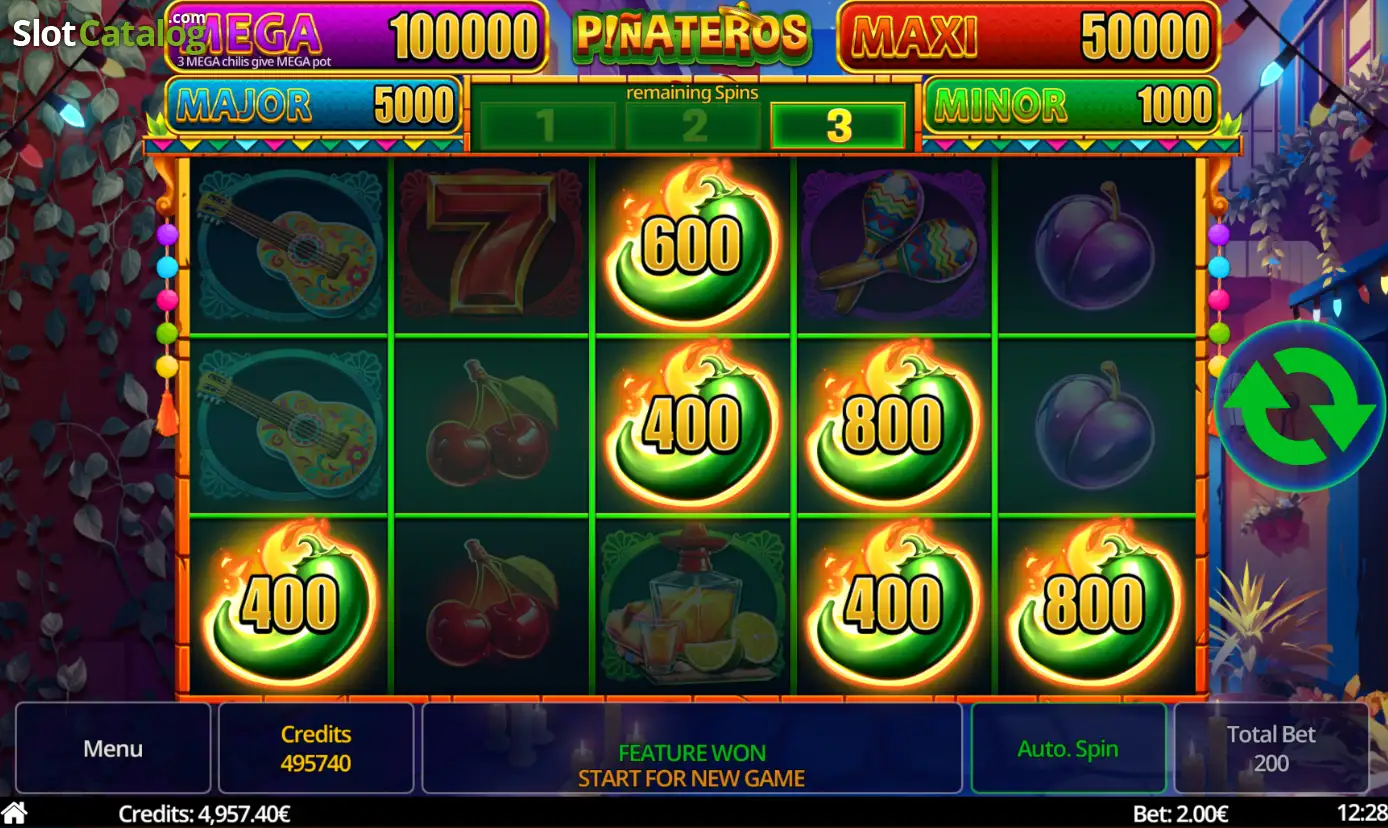Click the Credits 495740 panel
1388x828 pixels.
point(316,748)
